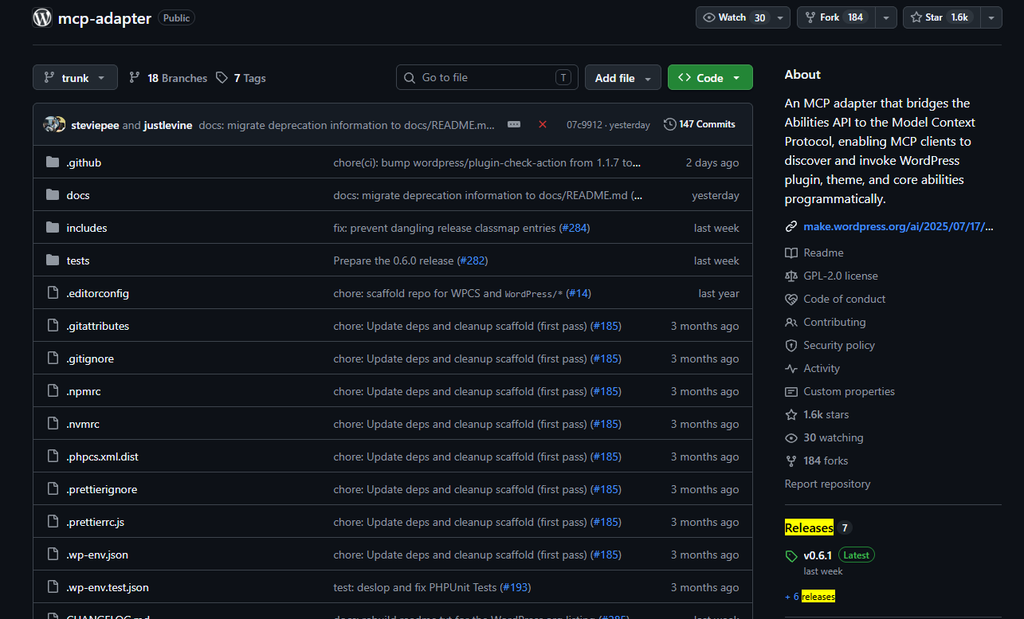The height and width of the screenshot is (619, 1024).
Task: Focus the Go to file search field
Action: 487,77
